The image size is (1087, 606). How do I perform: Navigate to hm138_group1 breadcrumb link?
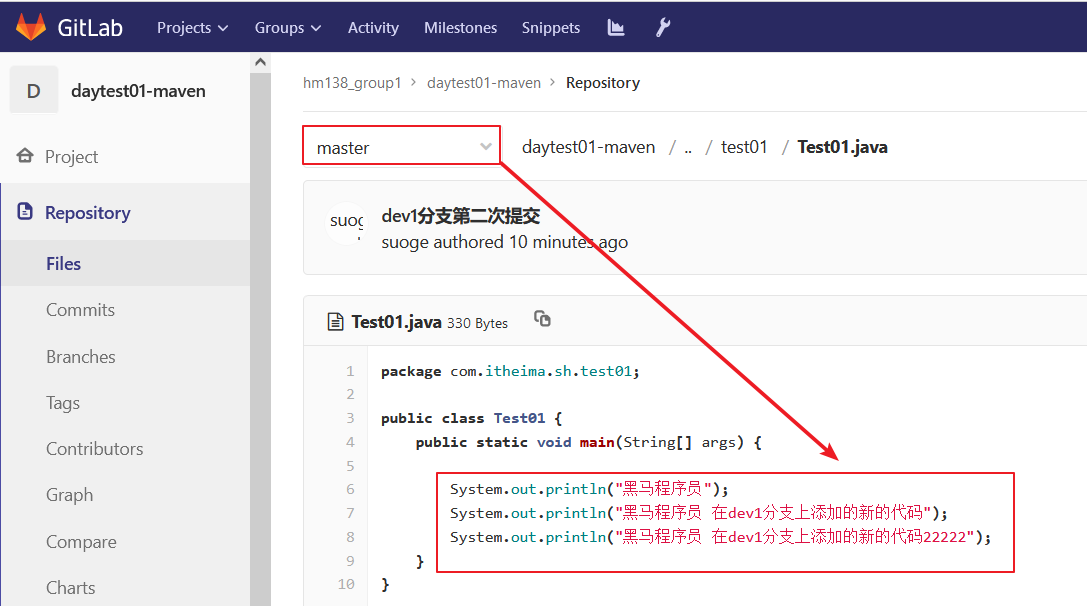[x=352, y=83]
